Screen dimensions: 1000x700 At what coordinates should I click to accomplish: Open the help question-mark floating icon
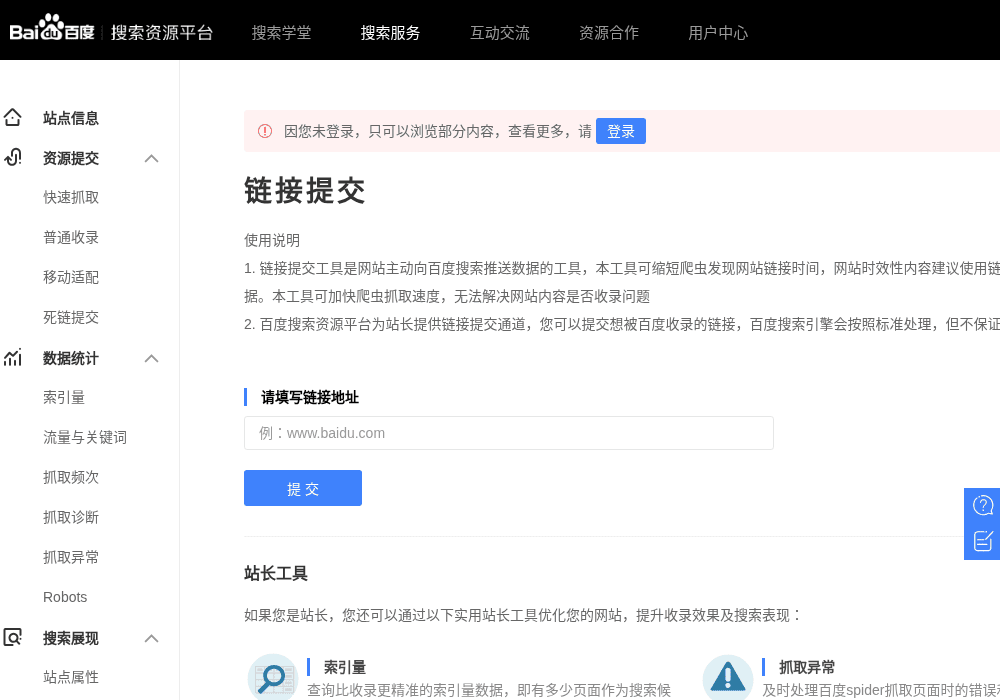coord(983,506)
